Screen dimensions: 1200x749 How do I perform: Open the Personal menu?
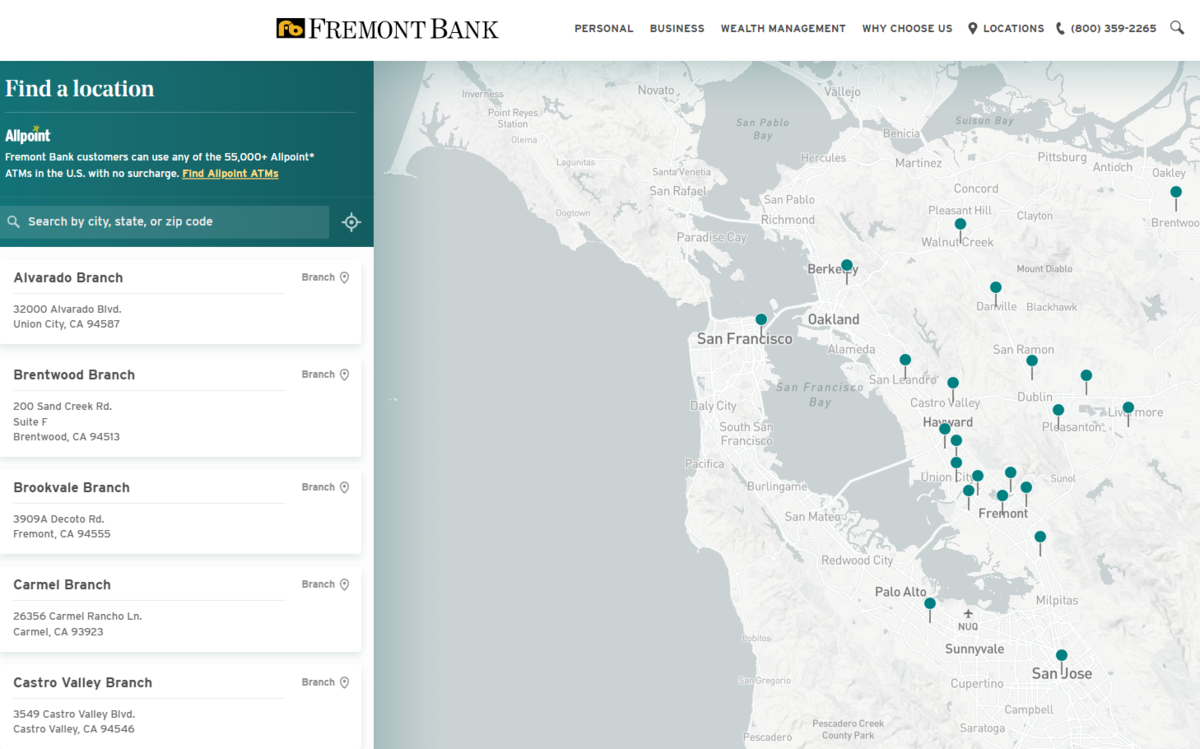[603, 29]
